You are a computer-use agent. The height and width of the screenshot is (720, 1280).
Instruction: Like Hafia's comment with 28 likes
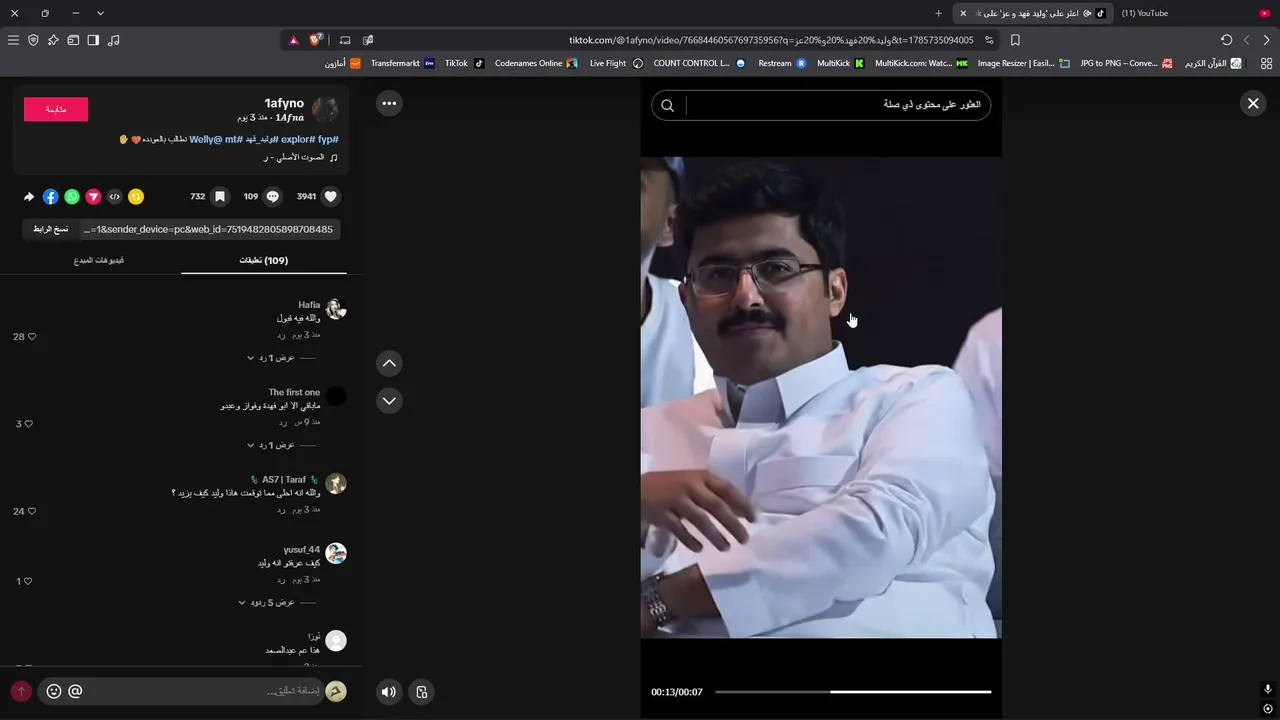click(32, 337)
